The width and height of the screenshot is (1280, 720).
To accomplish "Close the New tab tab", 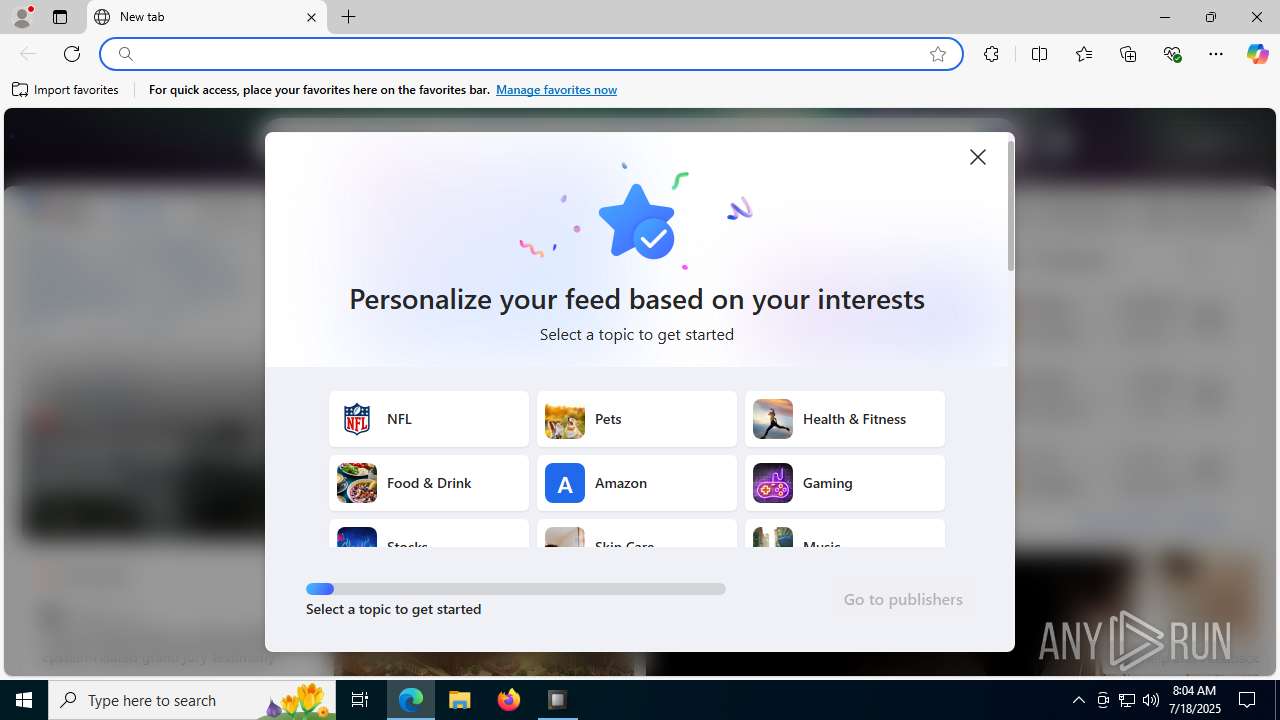I will click(x=311, y=17).
